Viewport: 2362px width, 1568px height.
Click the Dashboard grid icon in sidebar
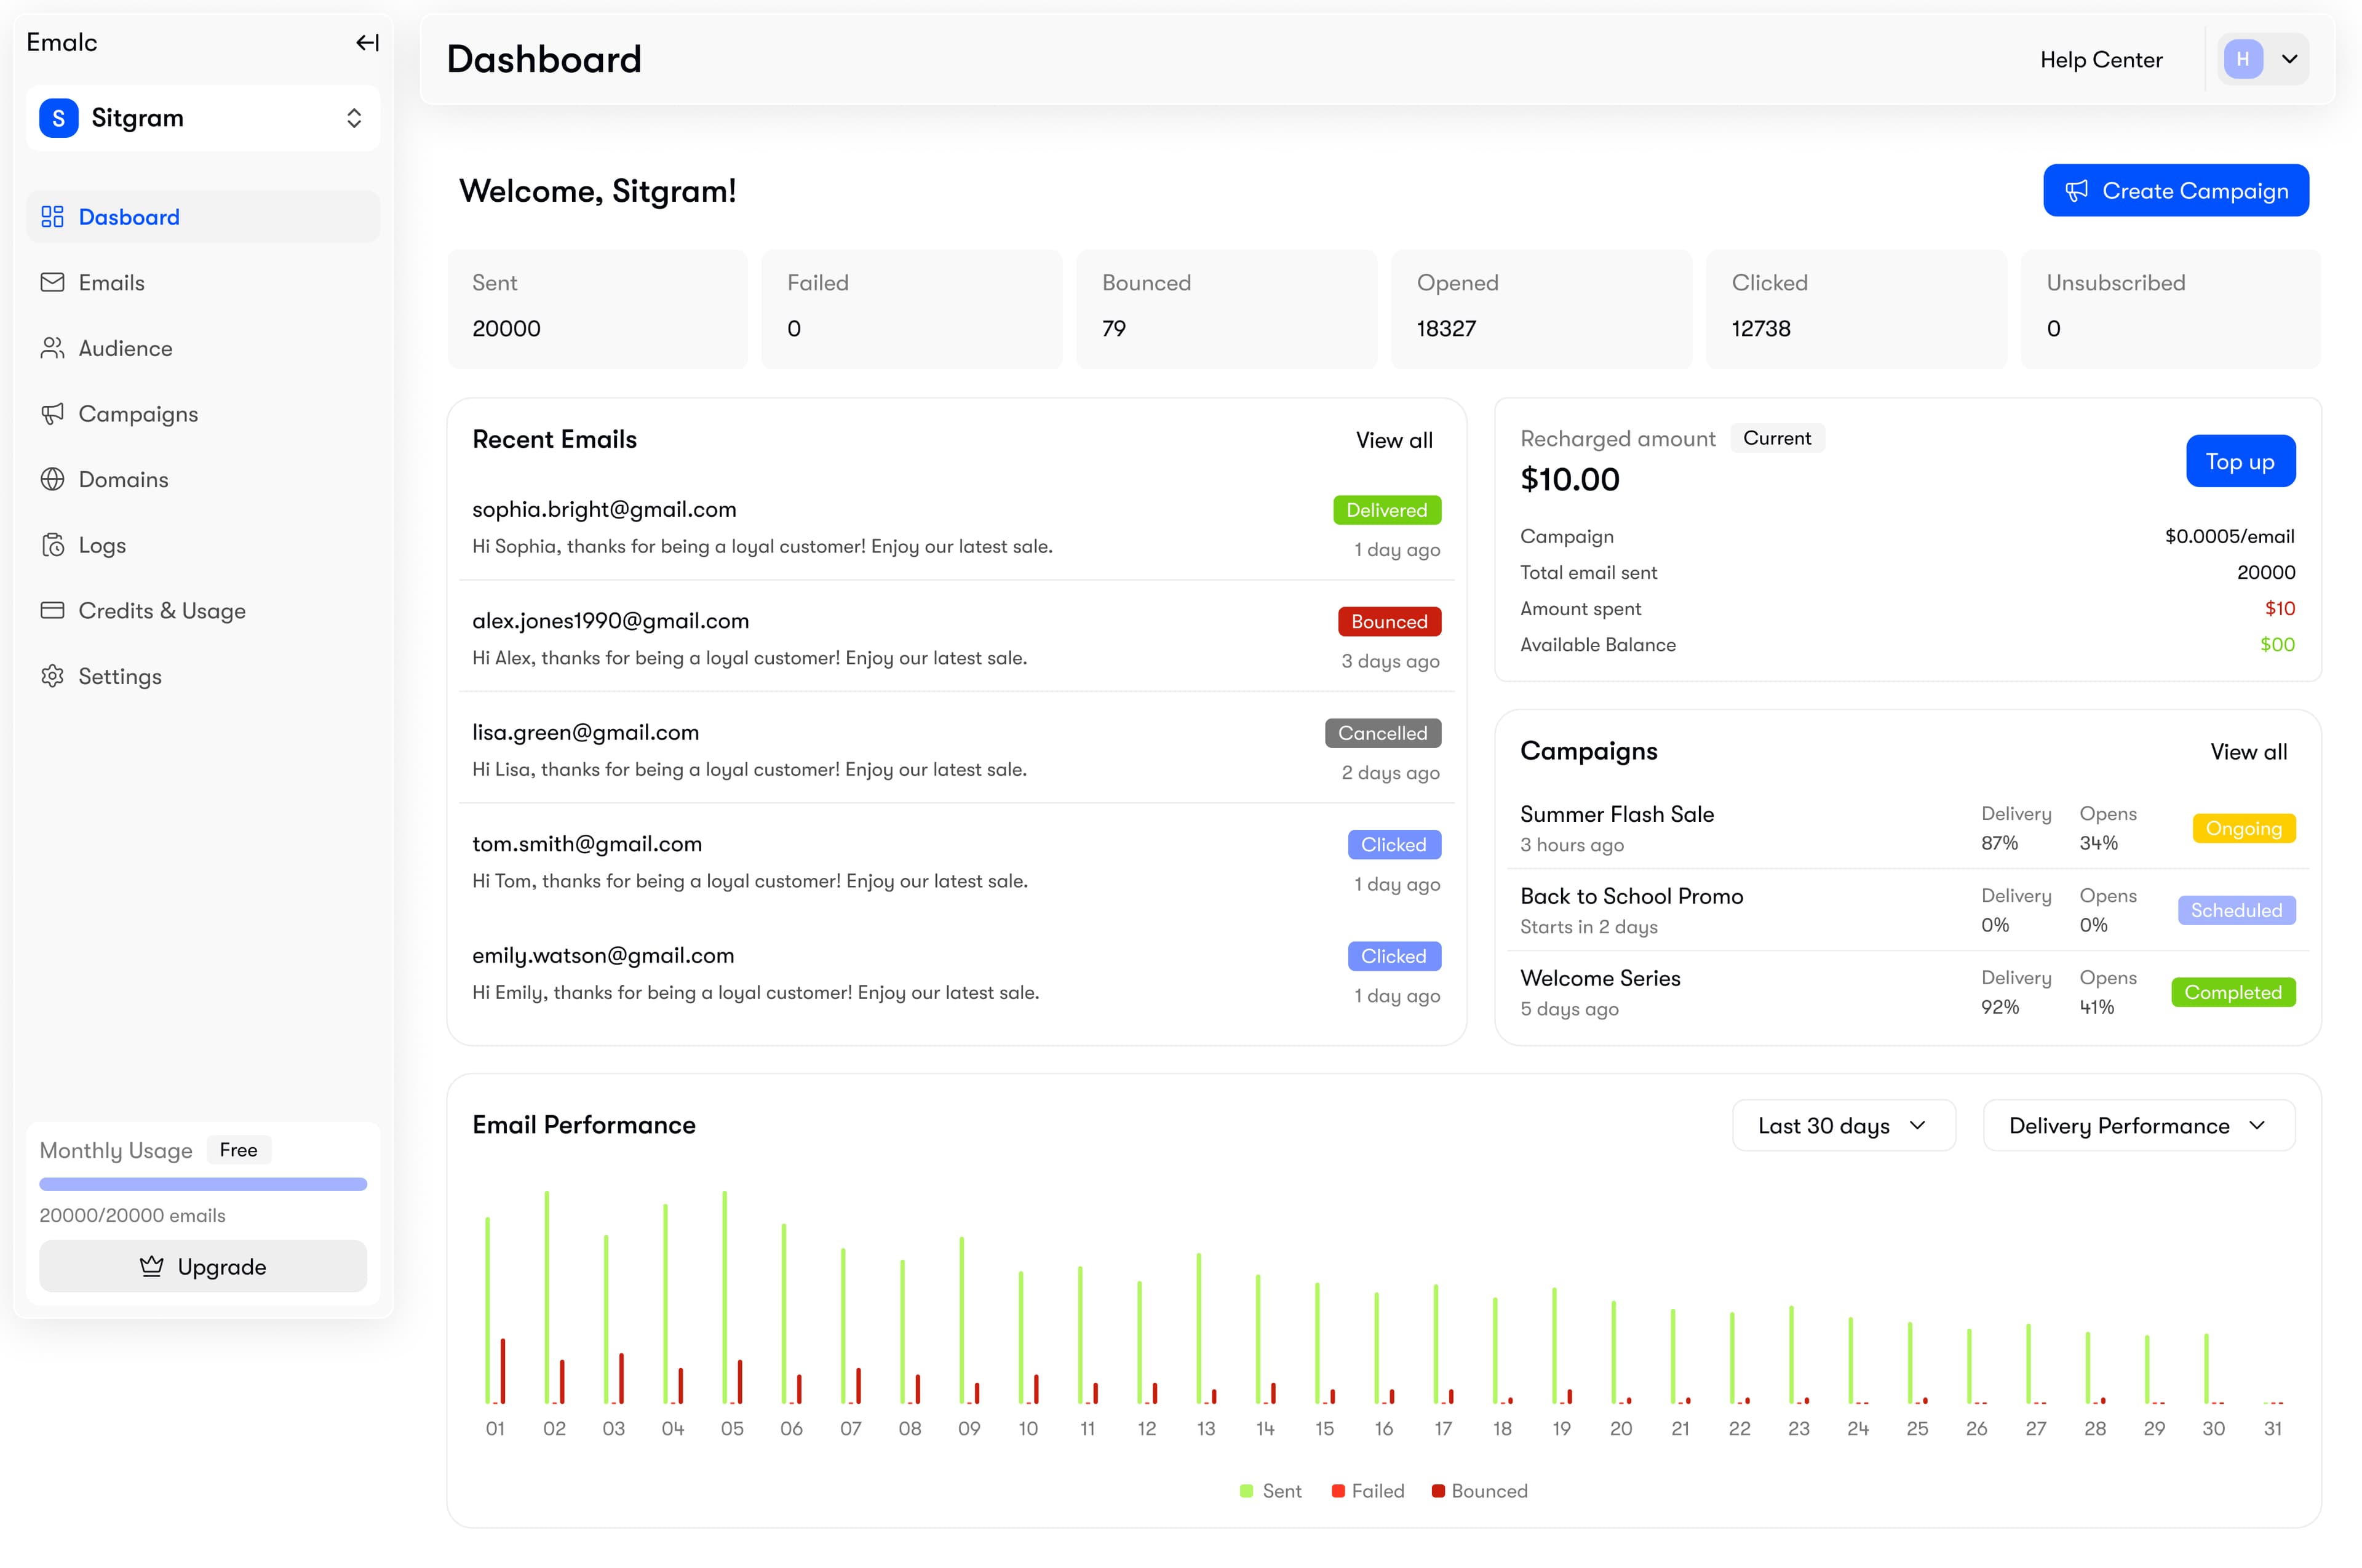pos(52,217)
